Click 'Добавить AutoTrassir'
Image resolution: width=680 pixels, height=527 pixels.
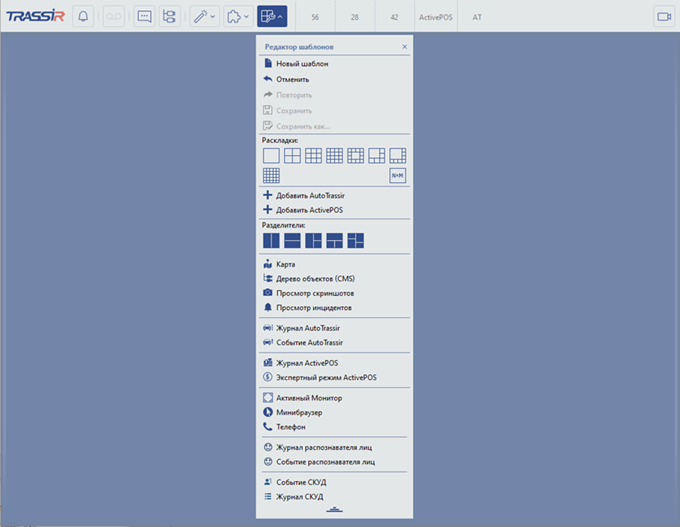pyautogui.click(x=308, y=196)
